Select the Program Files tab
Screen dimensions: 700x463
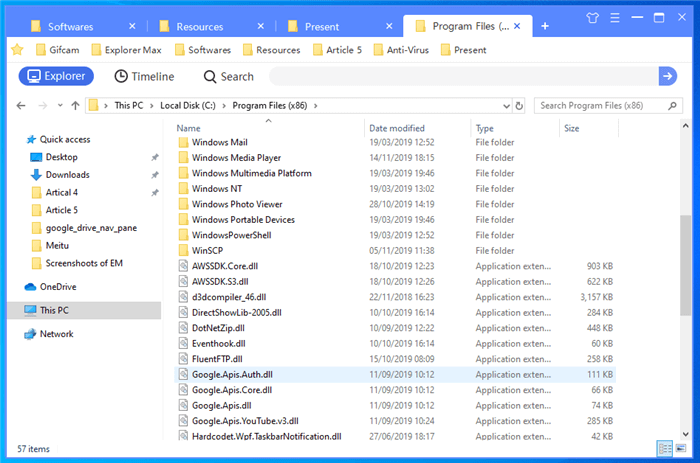pyautogui.click(x=468, y=26)
